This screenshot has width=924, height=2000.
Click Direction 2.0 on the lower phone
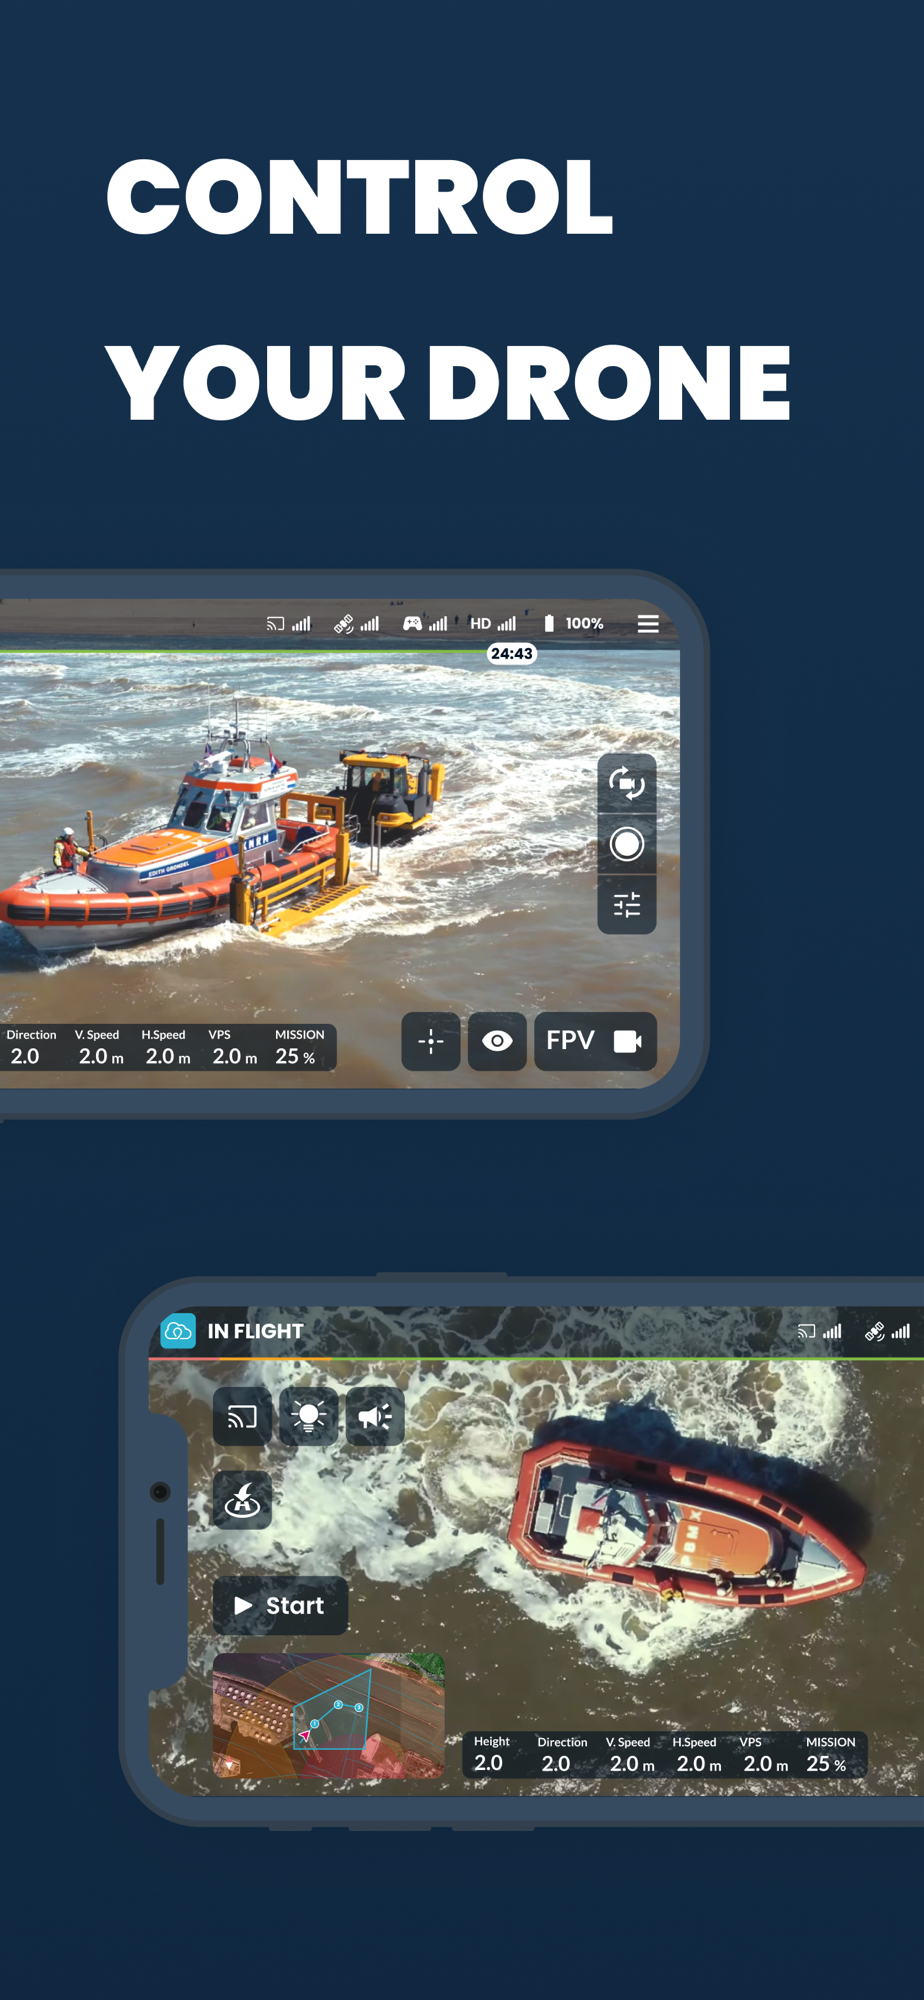561,1754
